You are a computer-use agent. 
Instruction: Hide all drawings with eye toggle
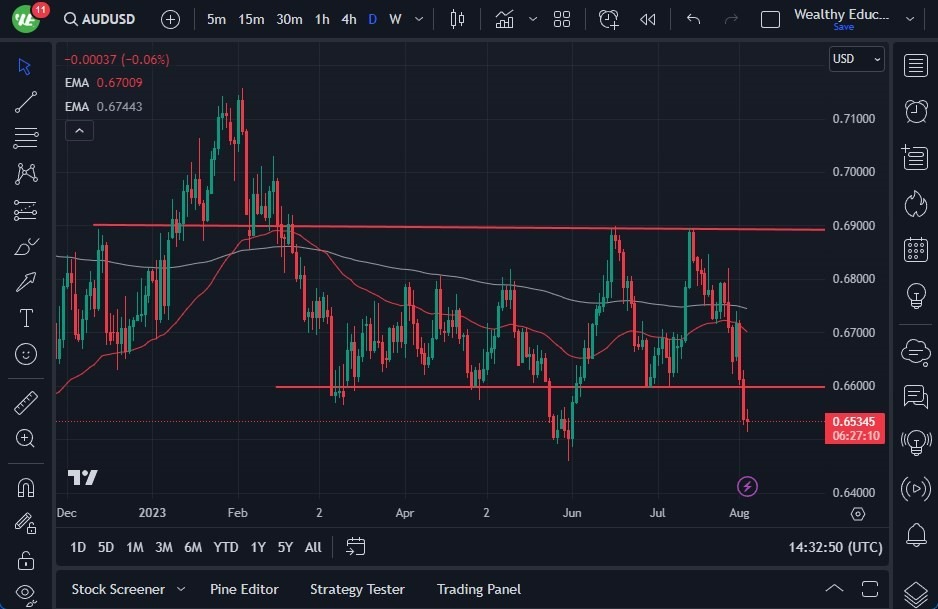pyautogui.click(x=25, y=593)
